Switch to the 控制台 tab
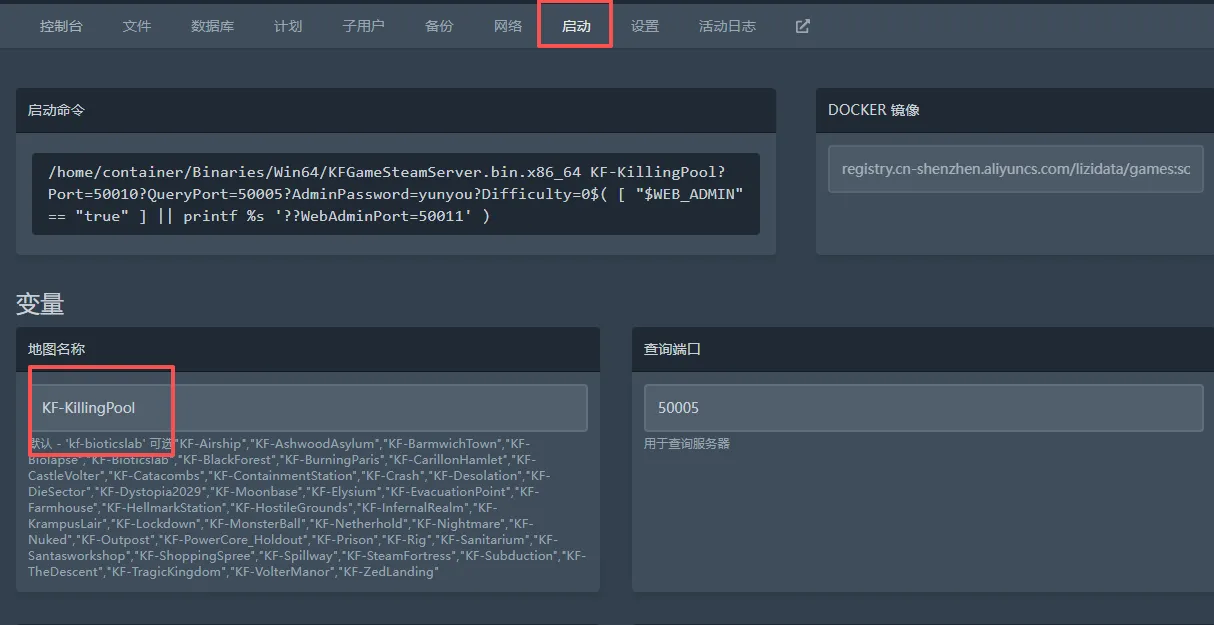This screenshot has width=1214, height=625. pos(61,26)
